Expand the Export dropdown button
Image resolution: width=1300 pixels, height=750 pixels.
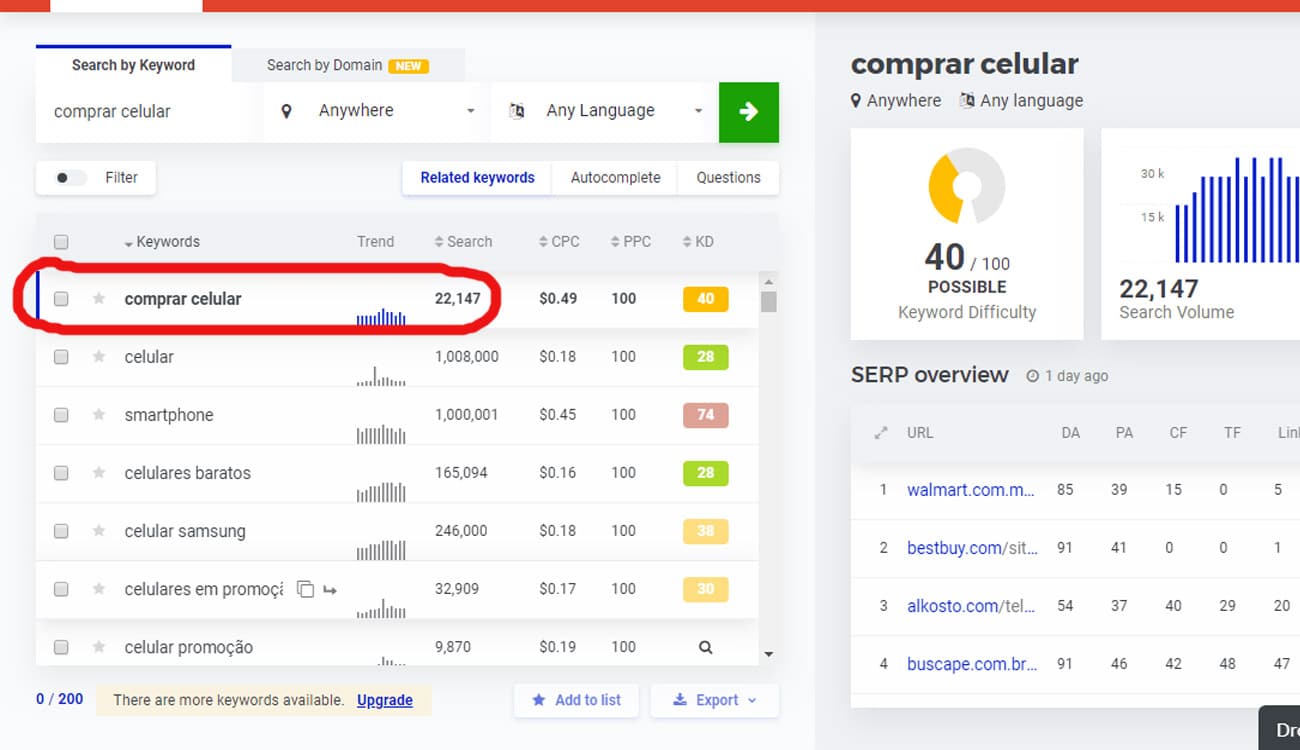pos(714,700)
